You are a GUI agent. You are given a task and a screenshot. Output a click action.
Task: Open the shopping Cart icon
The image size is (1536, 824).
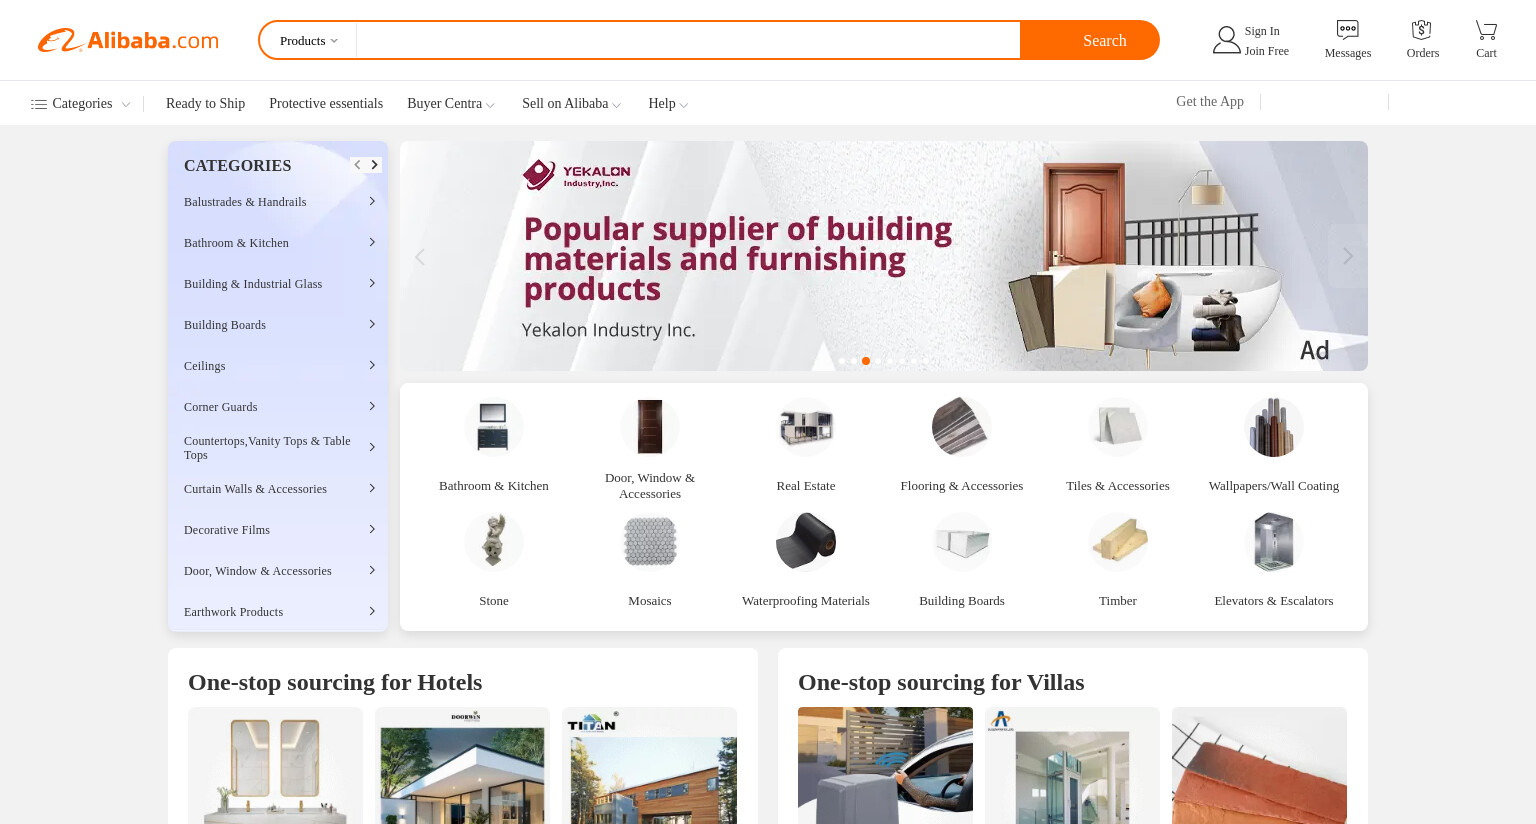tap(1486, 30)
